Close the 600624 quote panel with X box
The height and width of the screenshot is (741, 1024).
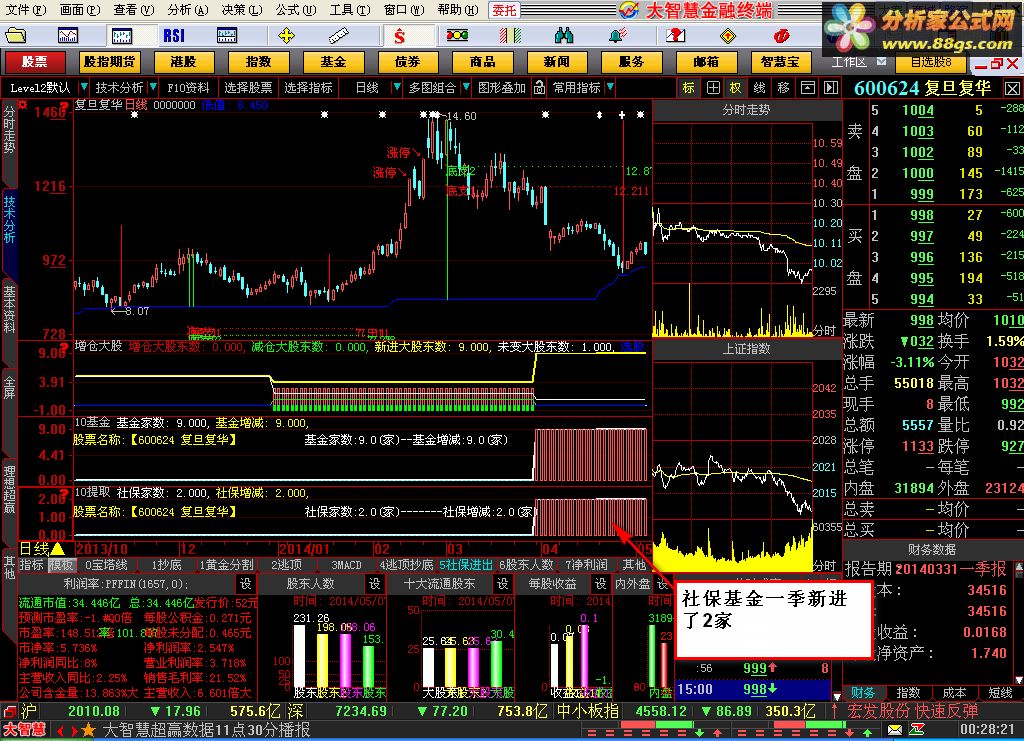[1012, 88]
